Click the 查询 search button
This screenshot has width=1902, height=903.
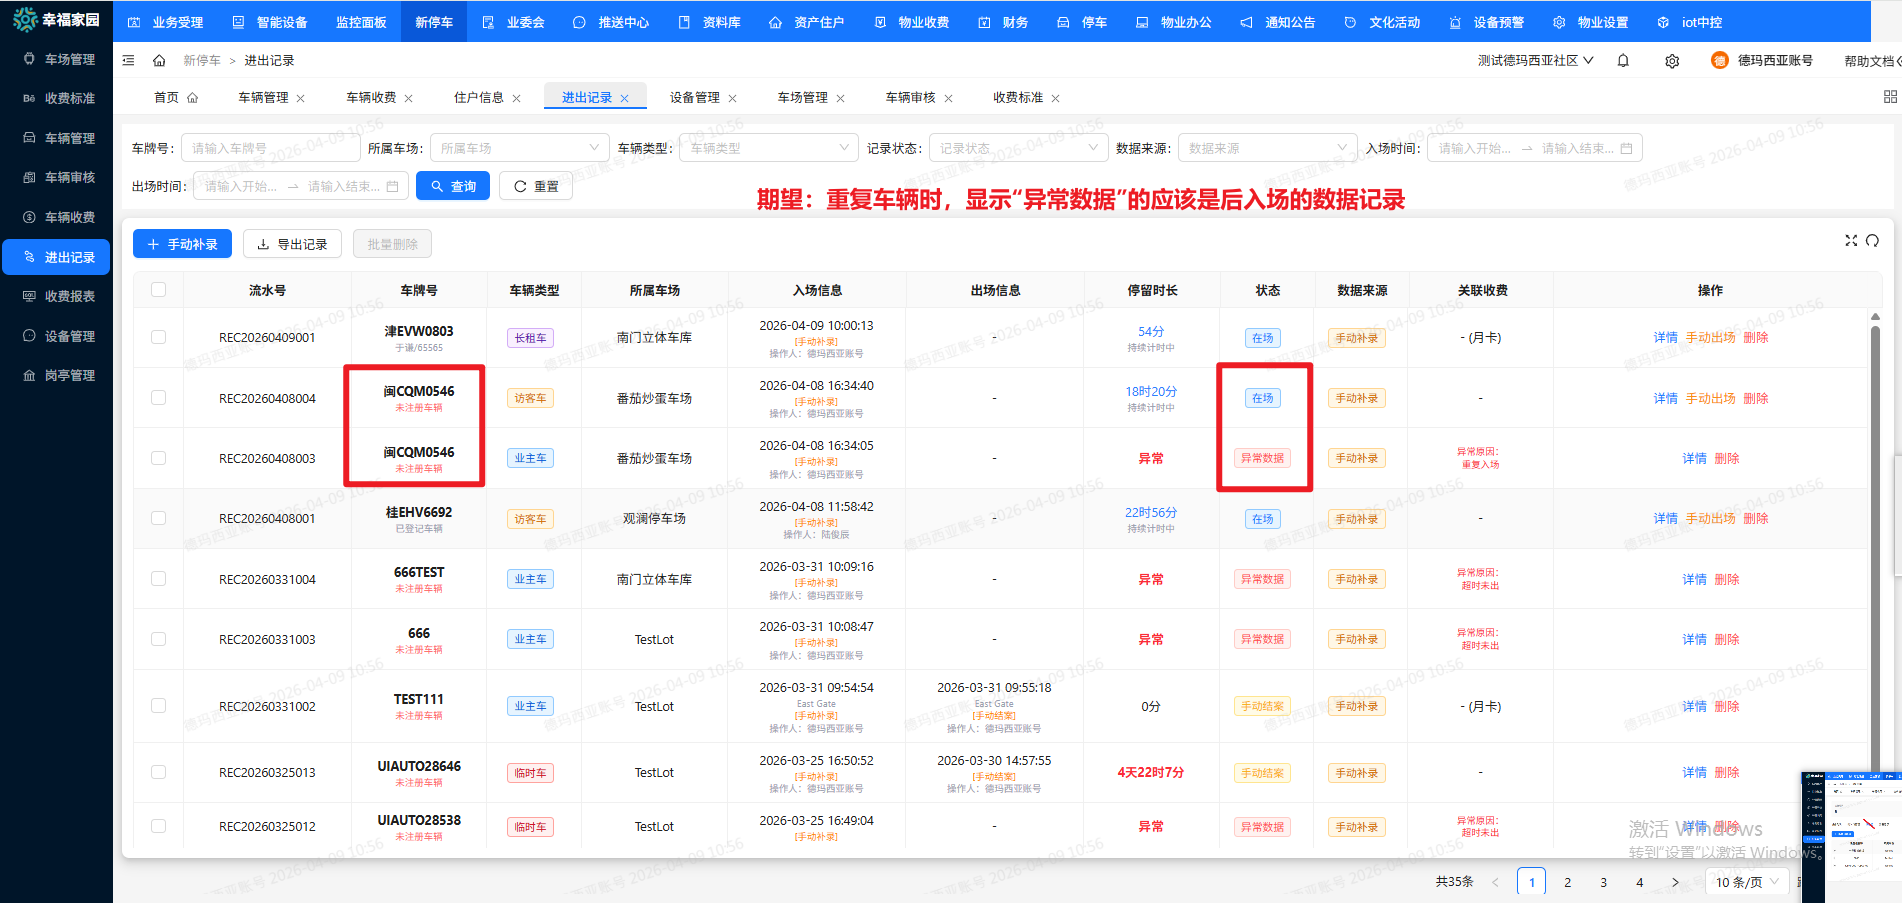pyautogui.click(x=453, y=186)
